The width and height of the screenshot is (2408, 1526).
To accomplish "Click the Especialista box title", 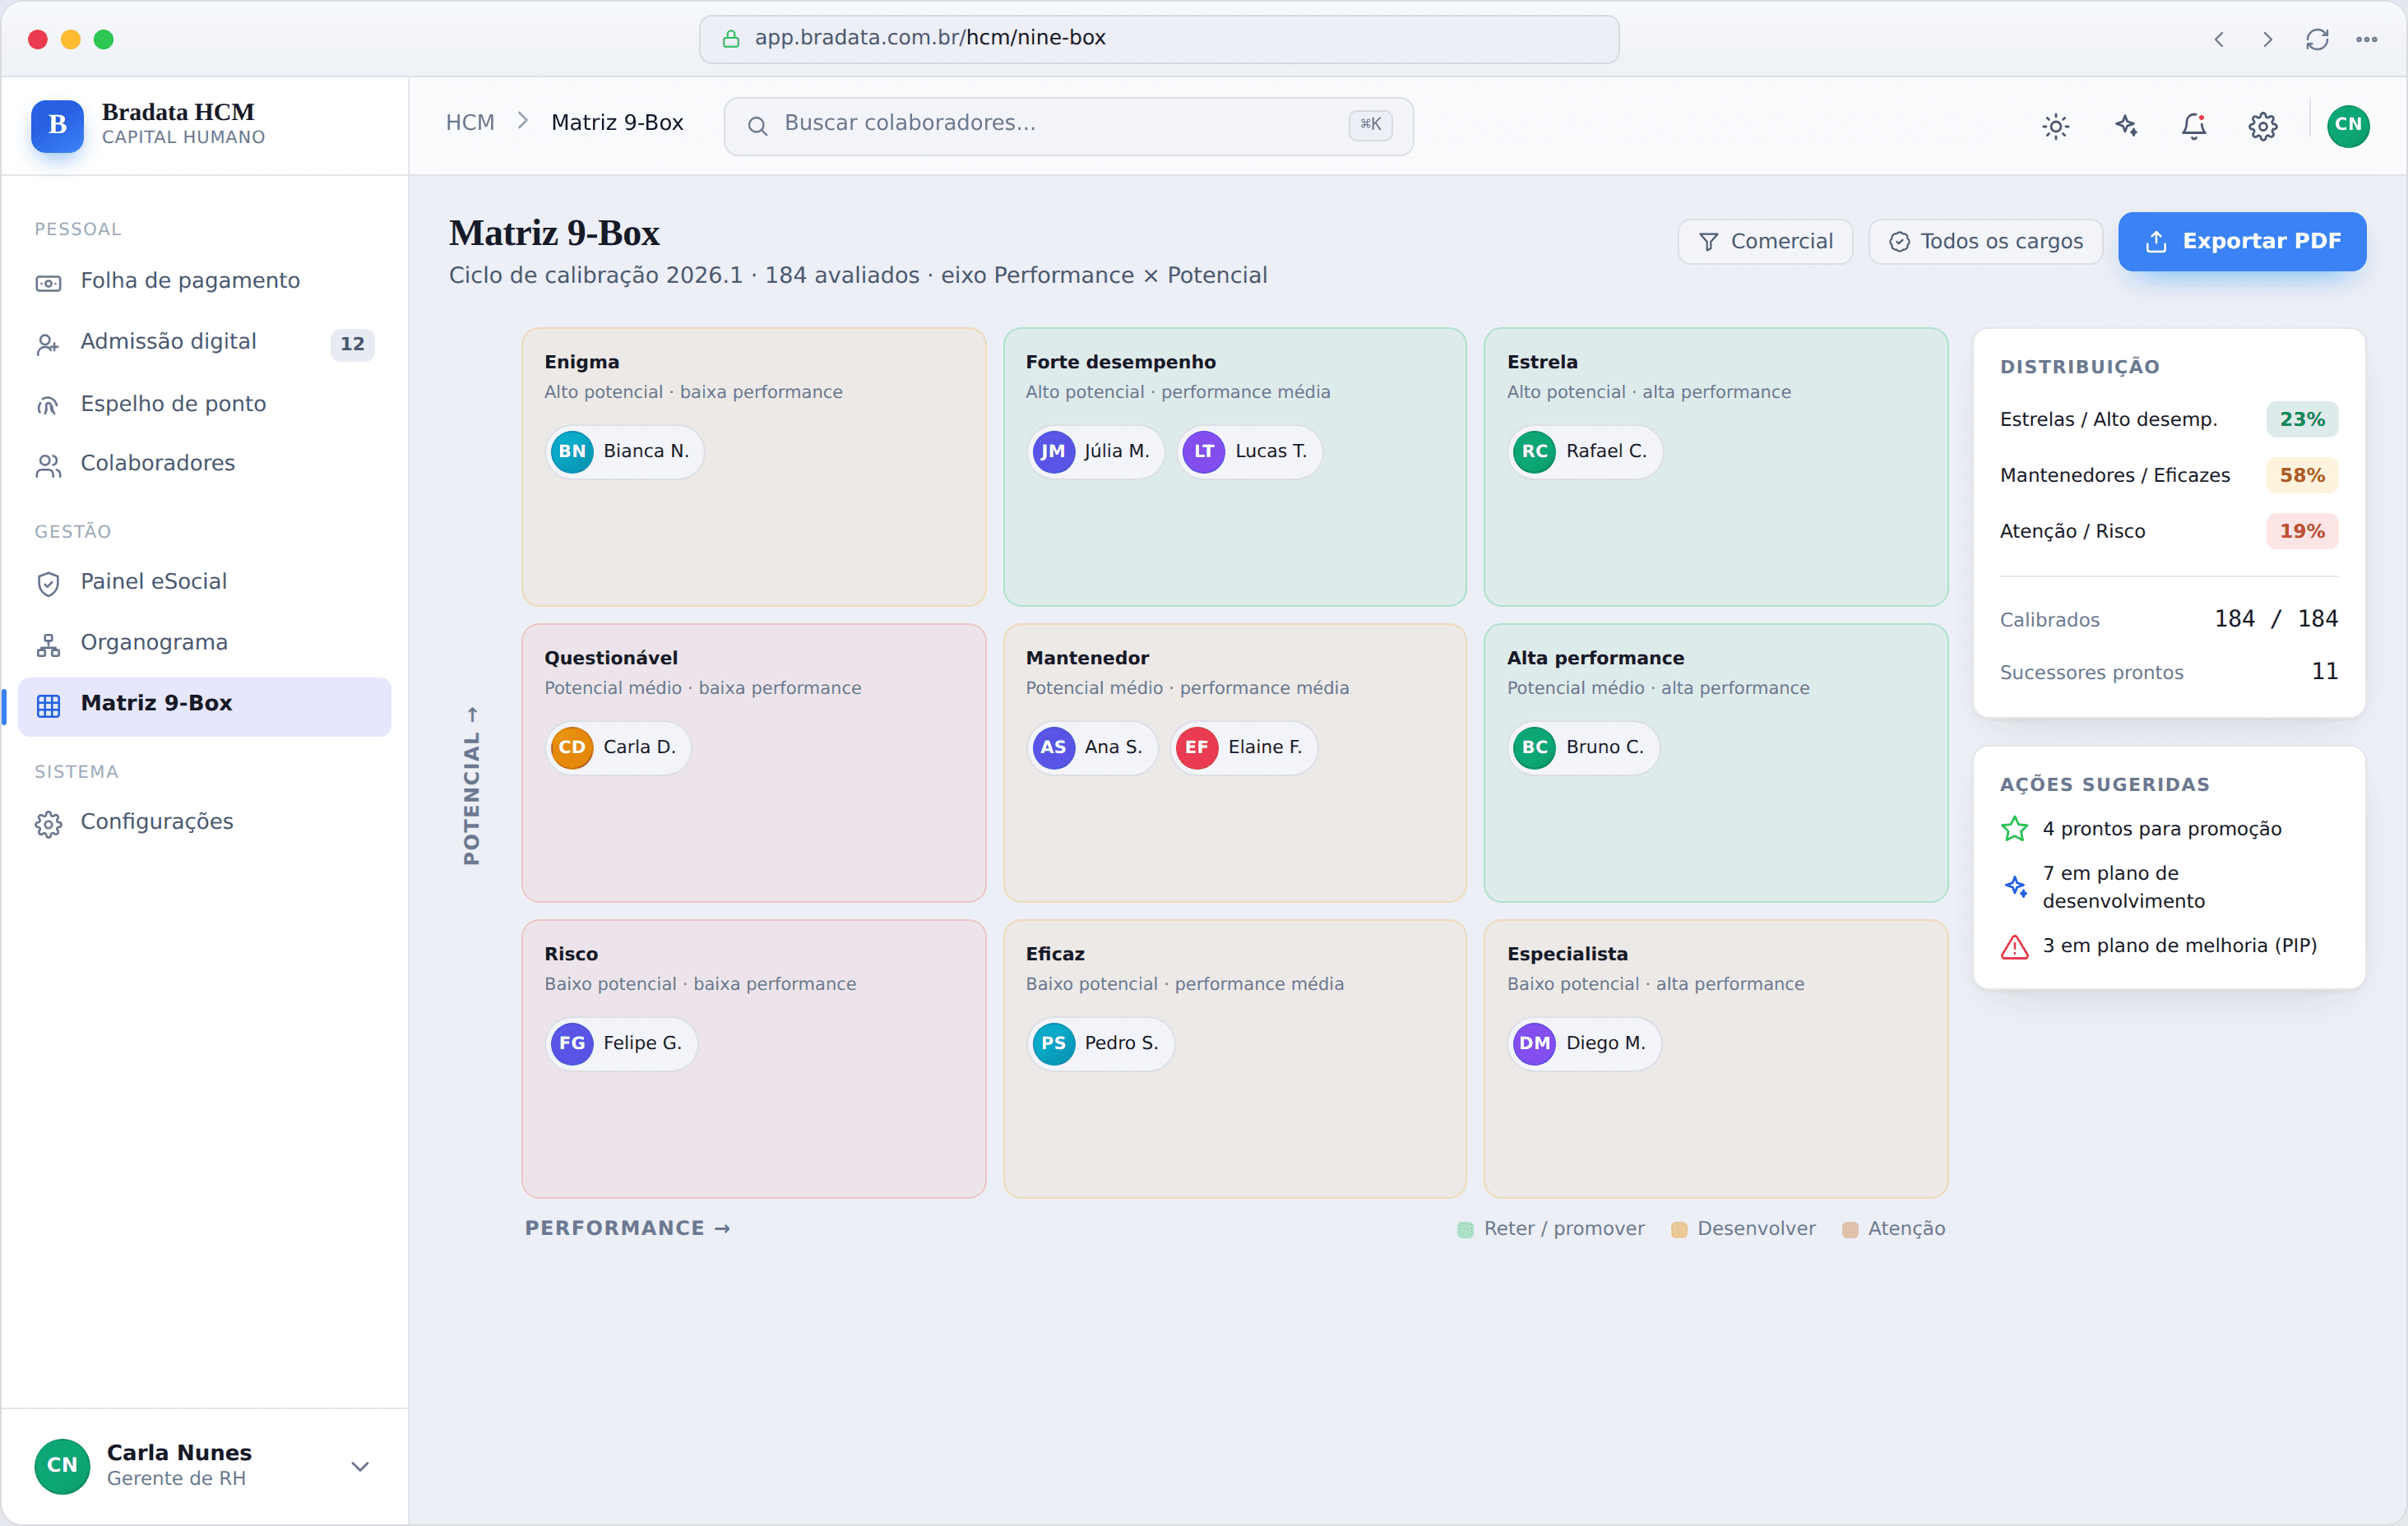I will coord(1567,954).
